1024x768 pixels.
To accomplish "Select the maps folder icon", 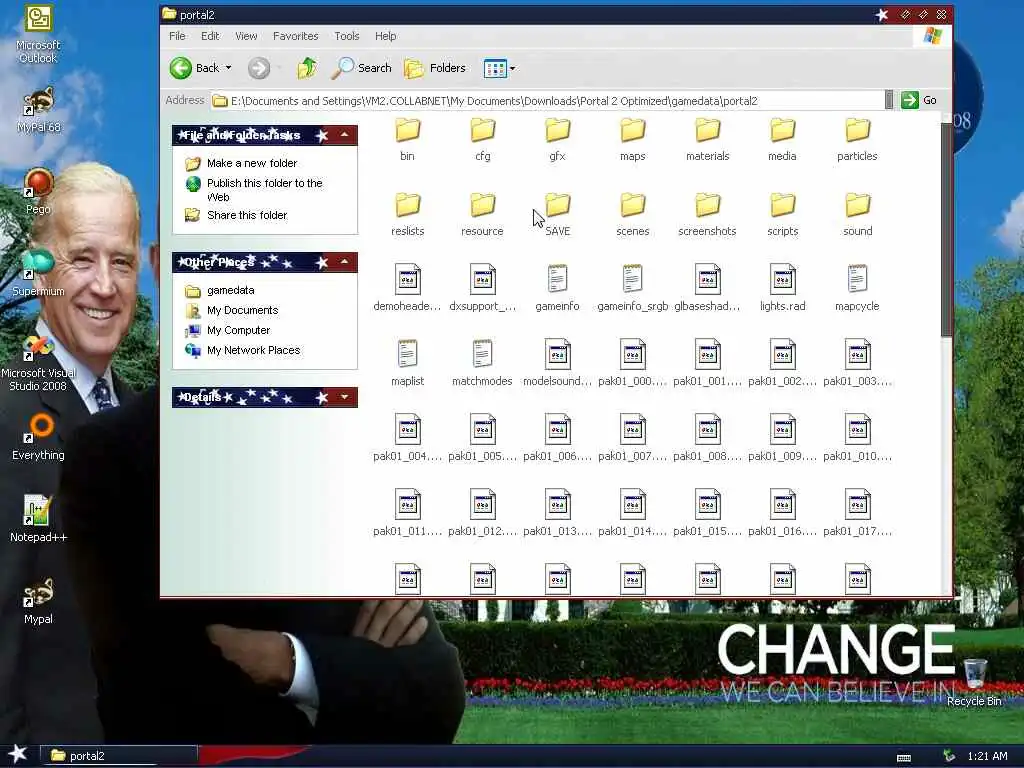I will [x=633, y=130].
